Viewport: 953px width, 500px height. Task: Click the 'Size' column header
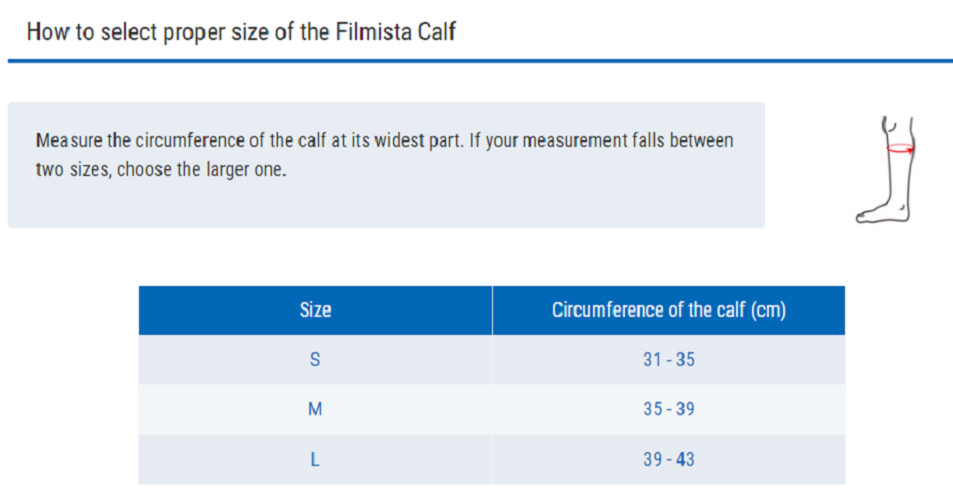pyautogui.click(x=315, y=310)
